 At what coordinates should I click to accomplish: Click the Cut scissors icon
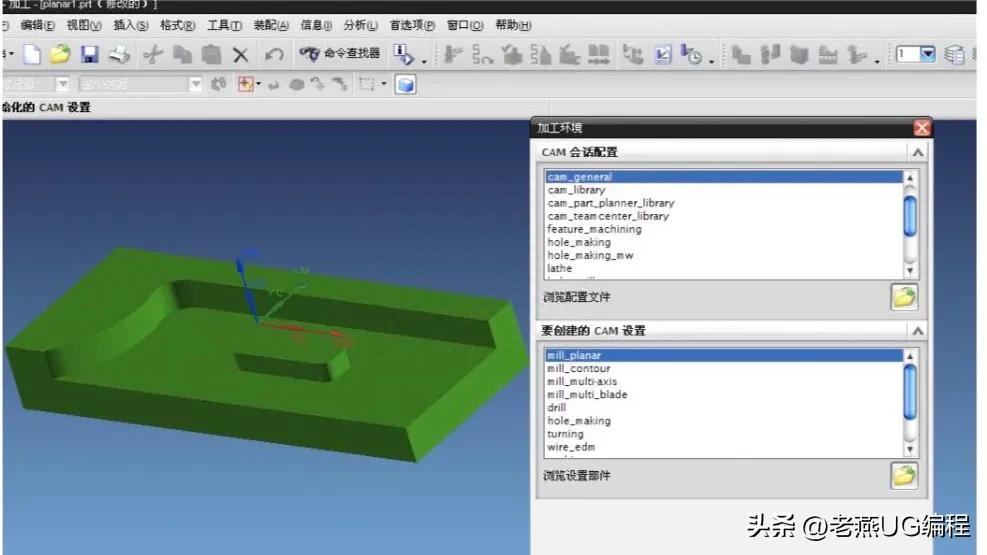[152, 55]
